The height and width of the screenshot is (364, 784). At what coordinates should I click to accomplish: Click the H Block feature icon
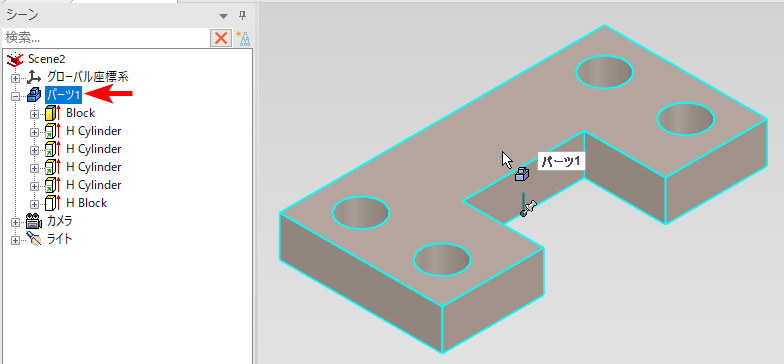(52, 203)
